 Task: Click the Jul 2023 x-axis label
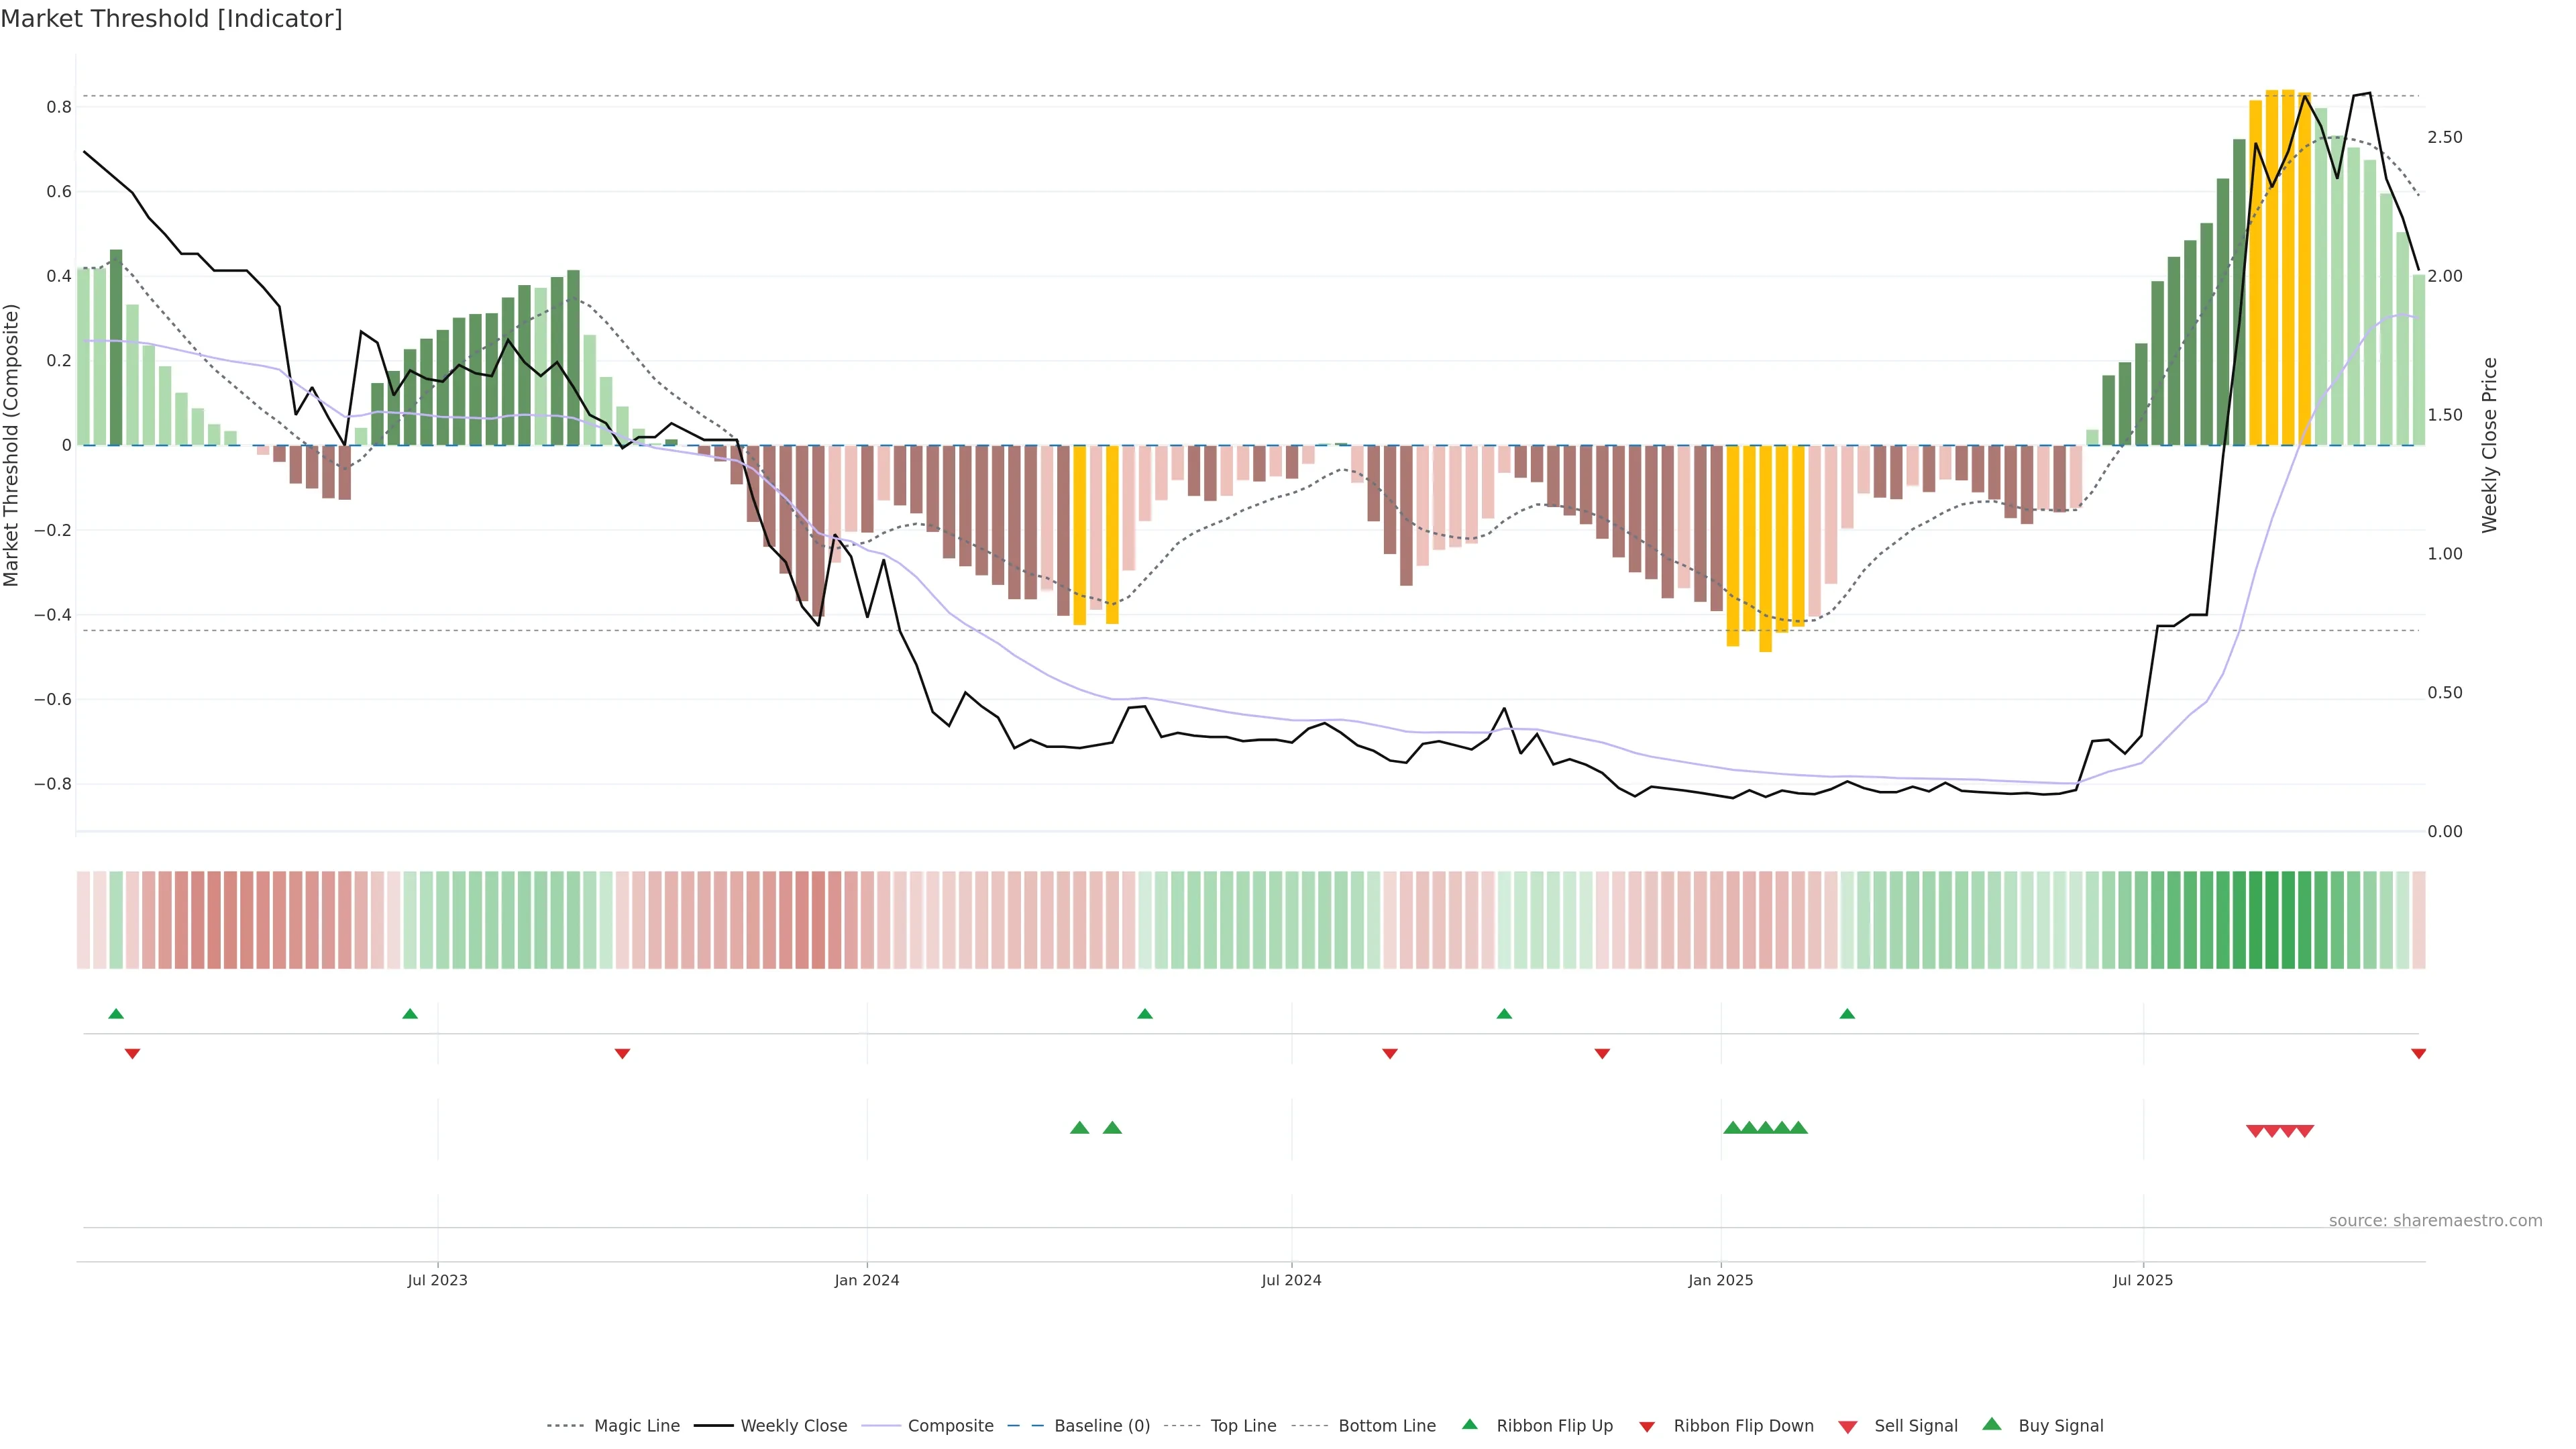437,1280
